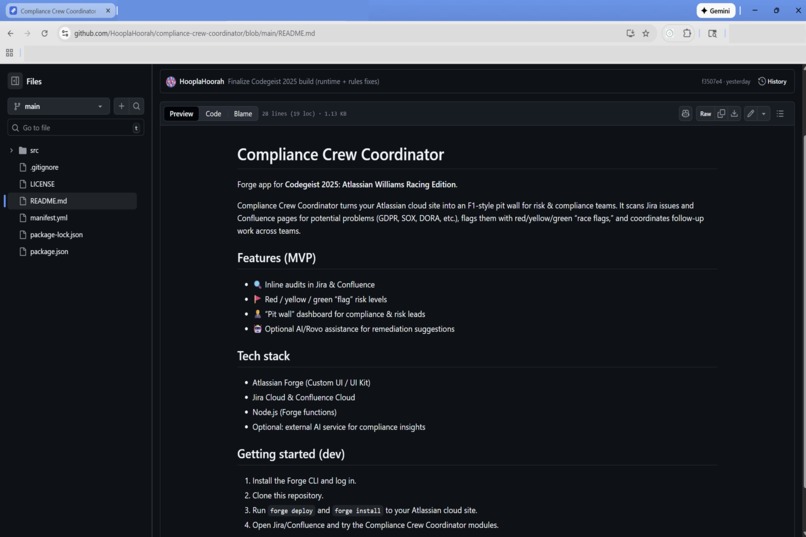This screenshot has height=537, width=806.
Task: Collapse the Files side panel icon
Action: tap(15, 81)
